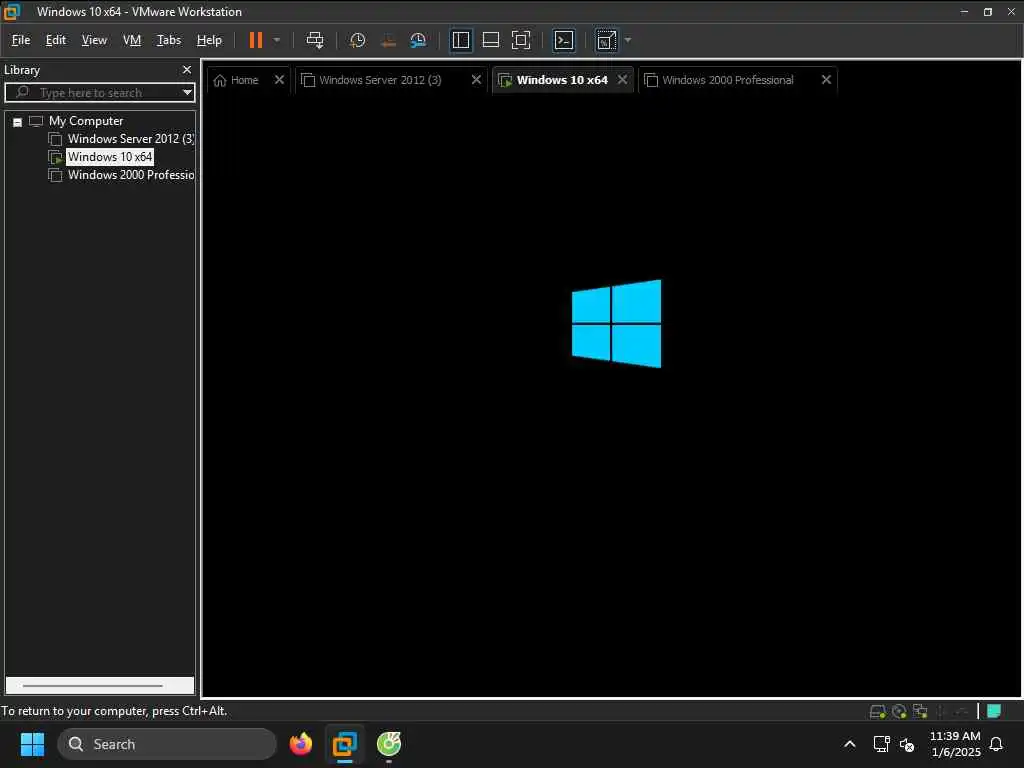Click the stretch guest display icon
The image size is (1024, 768).
(x=606, y=40)
